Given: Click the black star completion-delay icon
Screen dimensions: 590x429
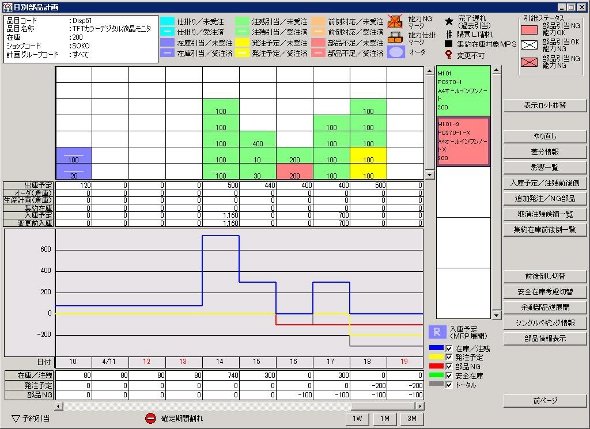Looking at the screenshot, I should tap(449, 21).
